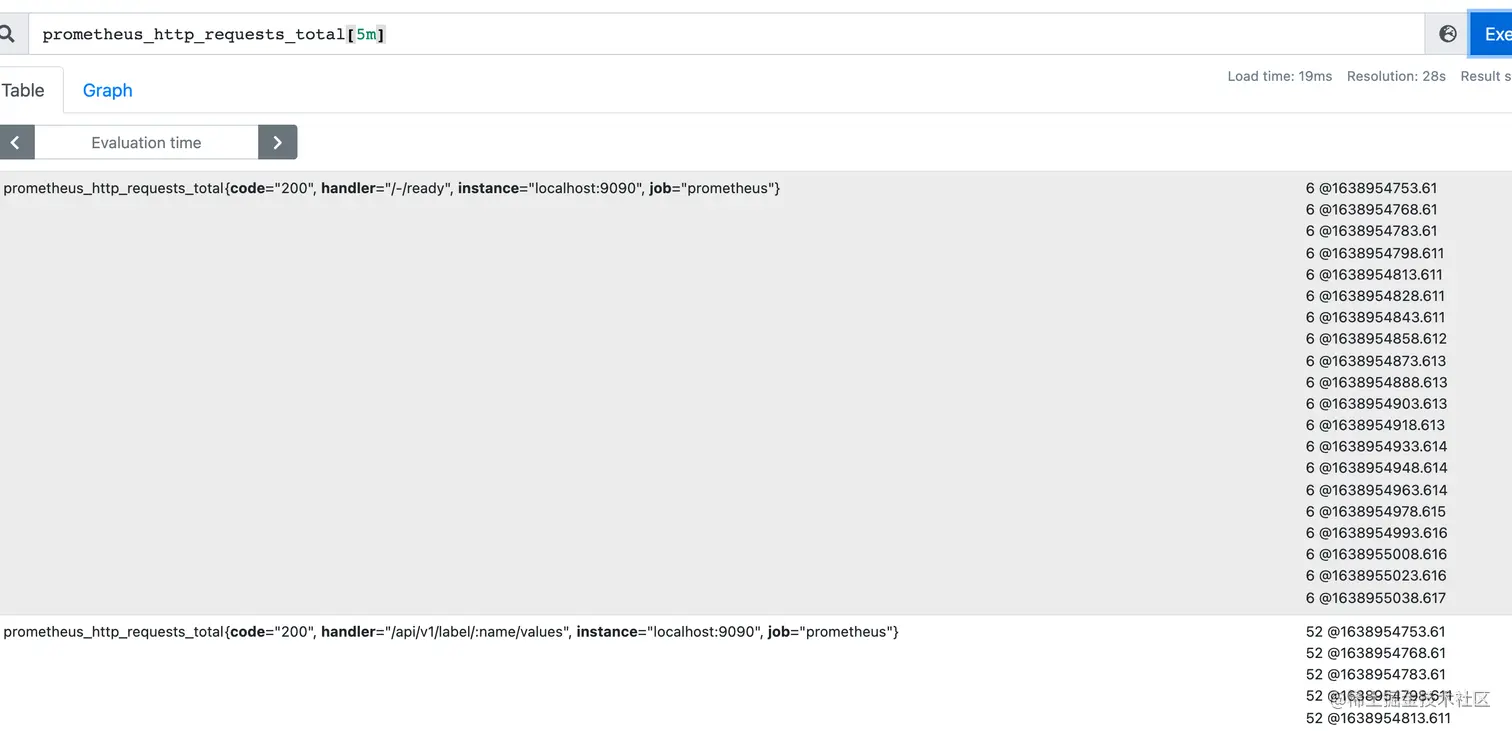Click the sample value 6 @1638954828.611

1375,296
